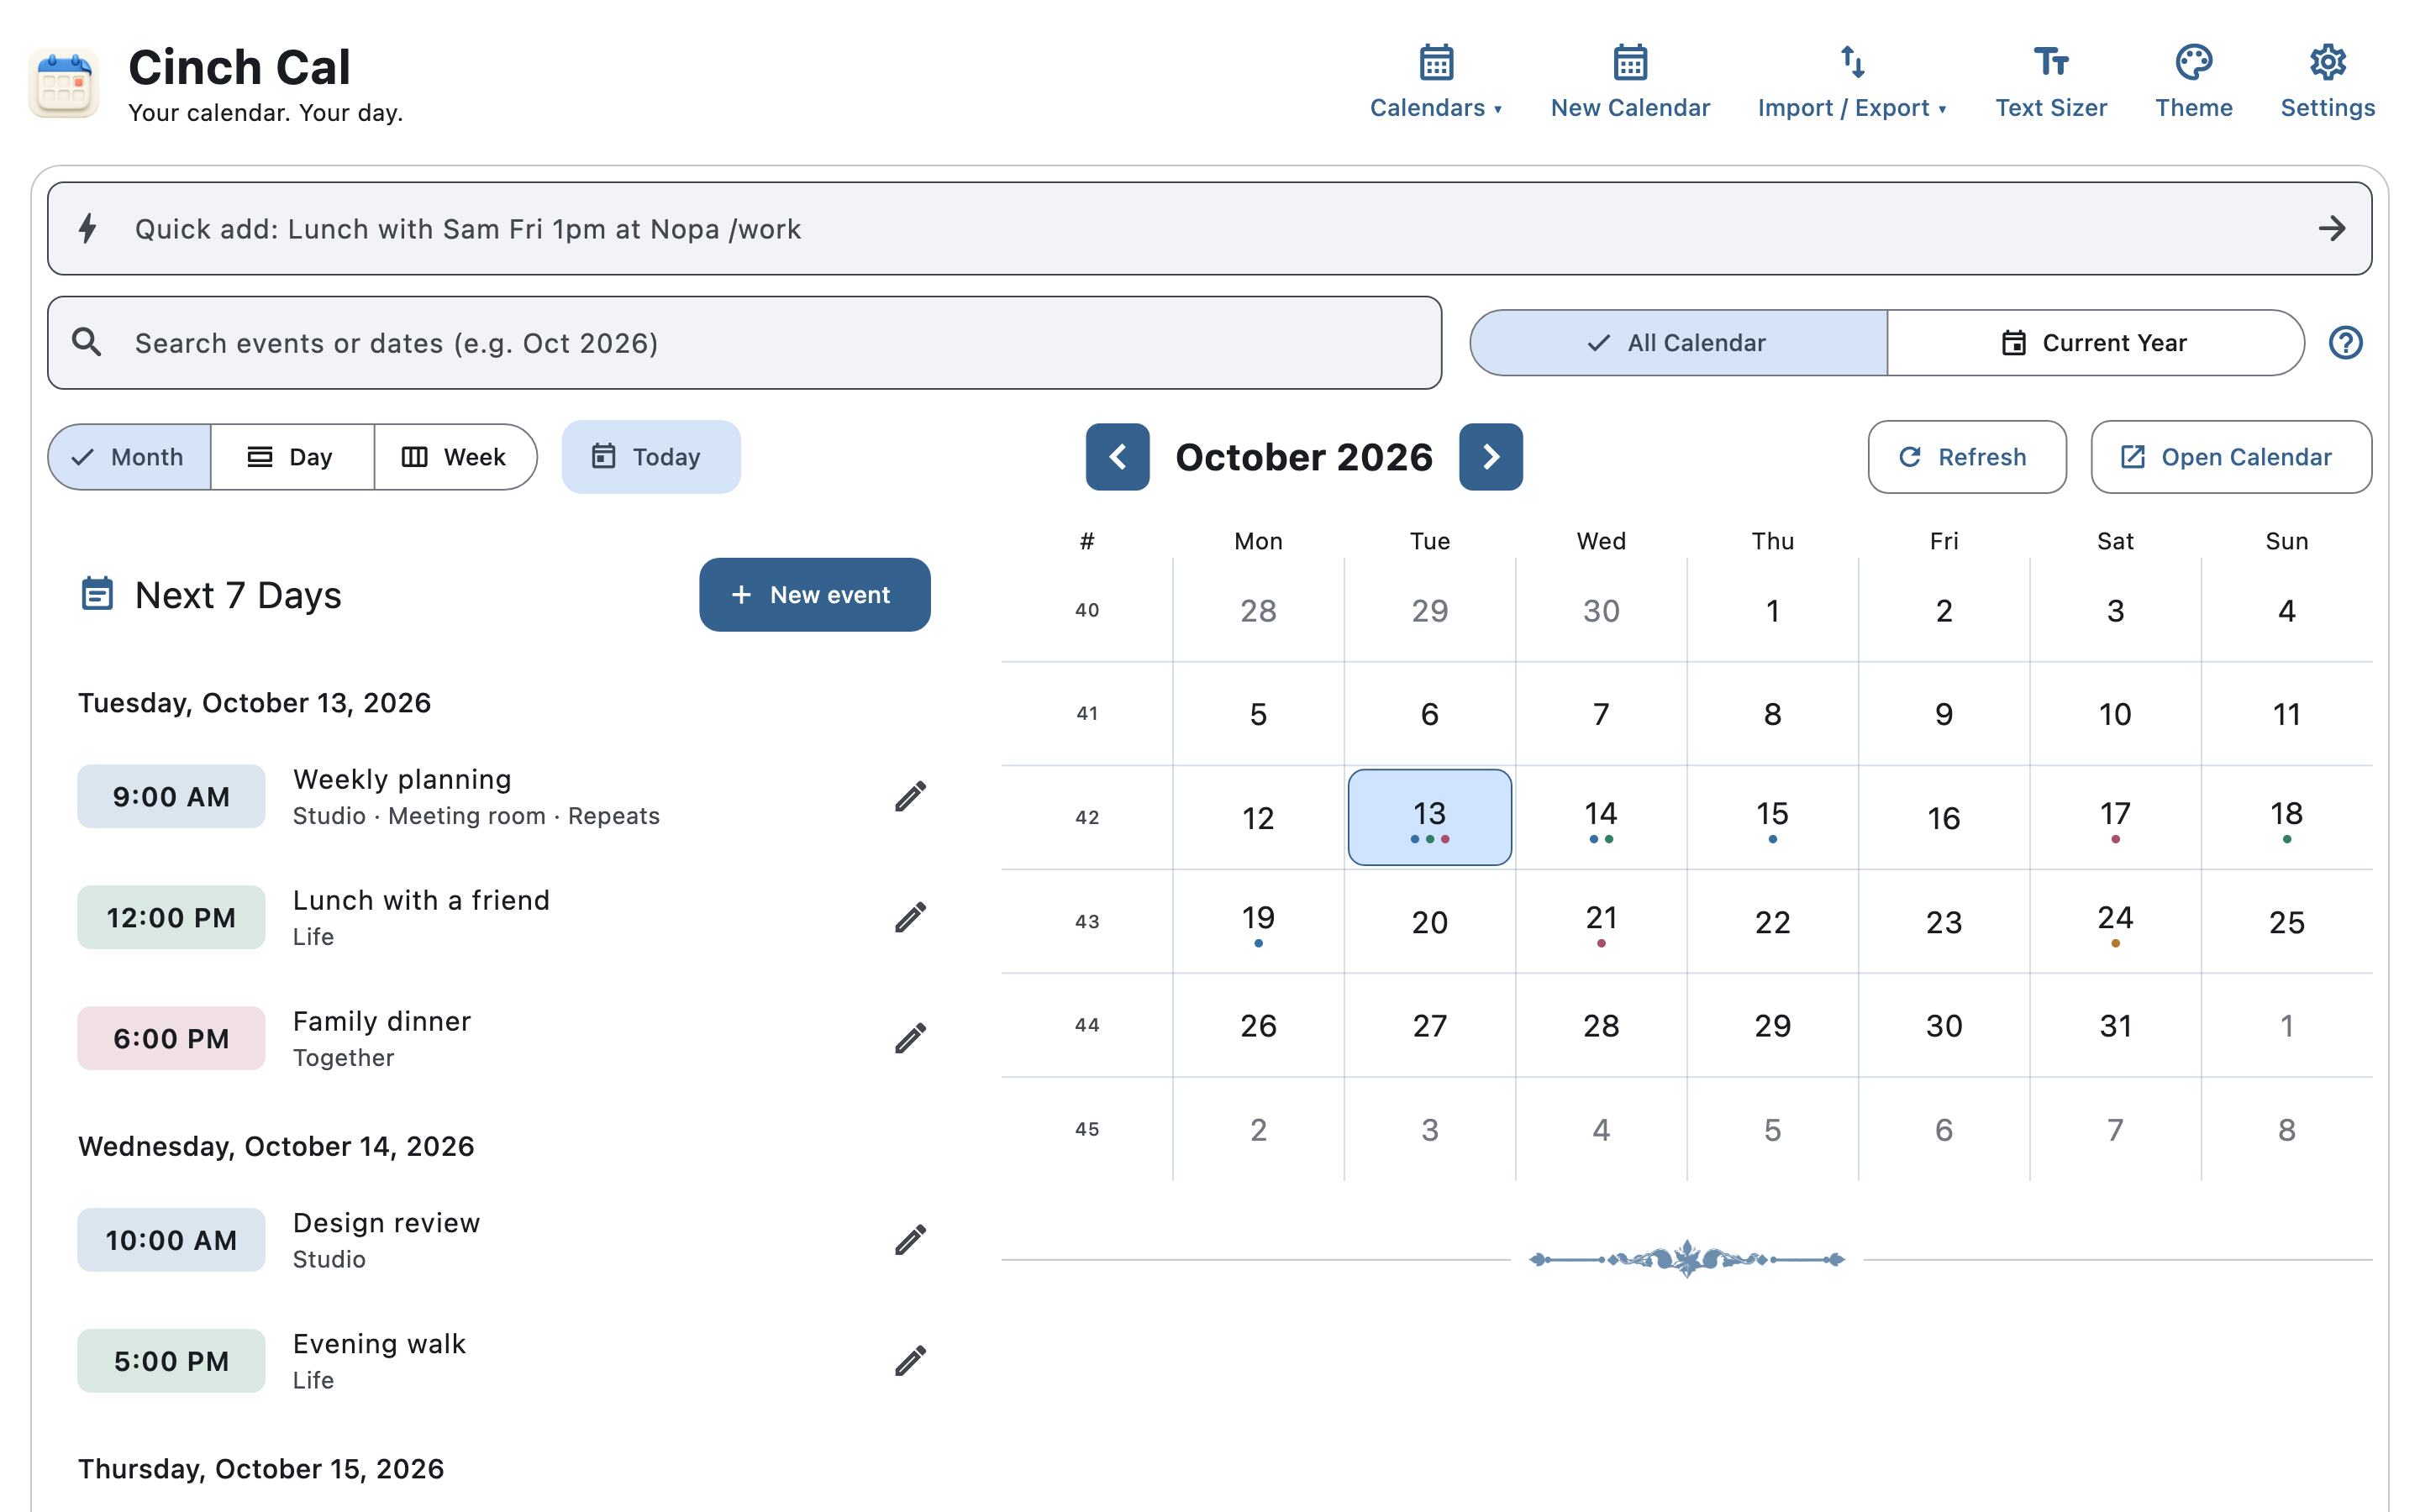Select September 28 in week 40

(1258, 610)
